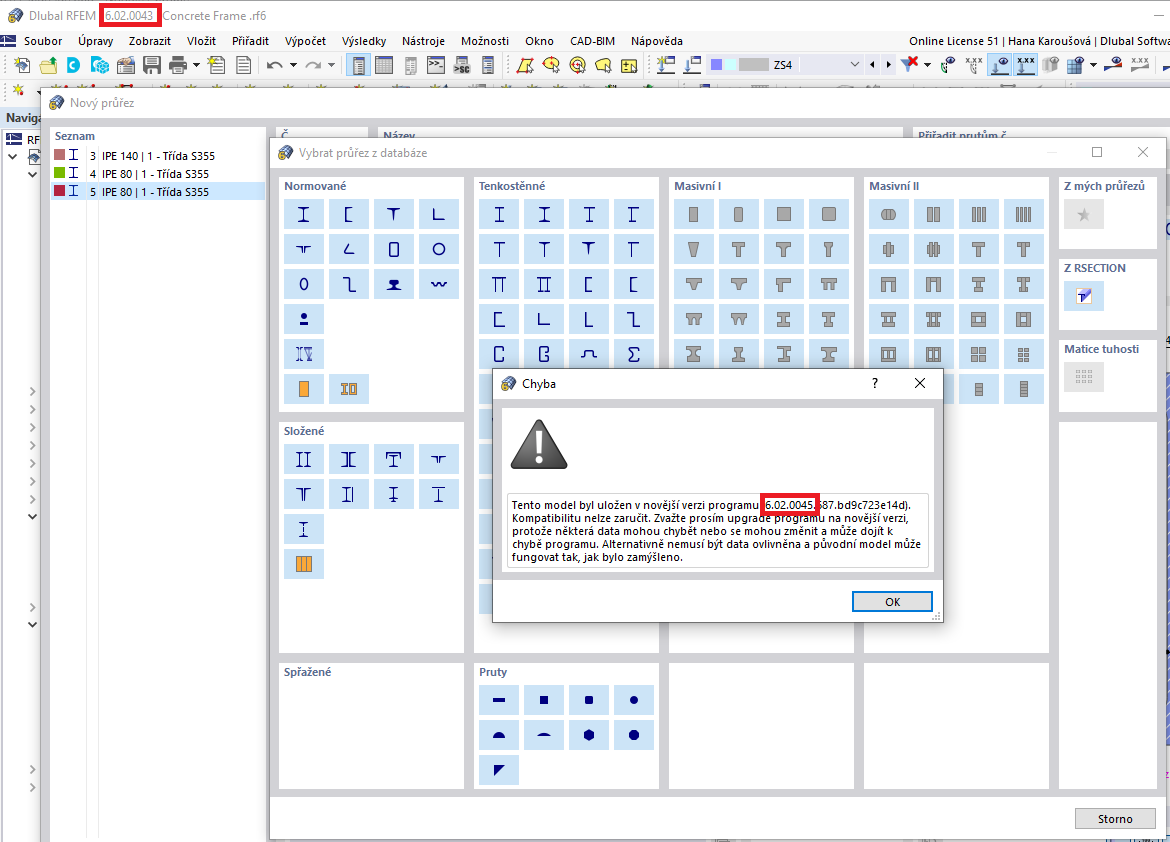Screen dimensions: 1170x842
Task: Open the CAD-BIM menu
Action: pyautogui.click(x=592, y=41)
